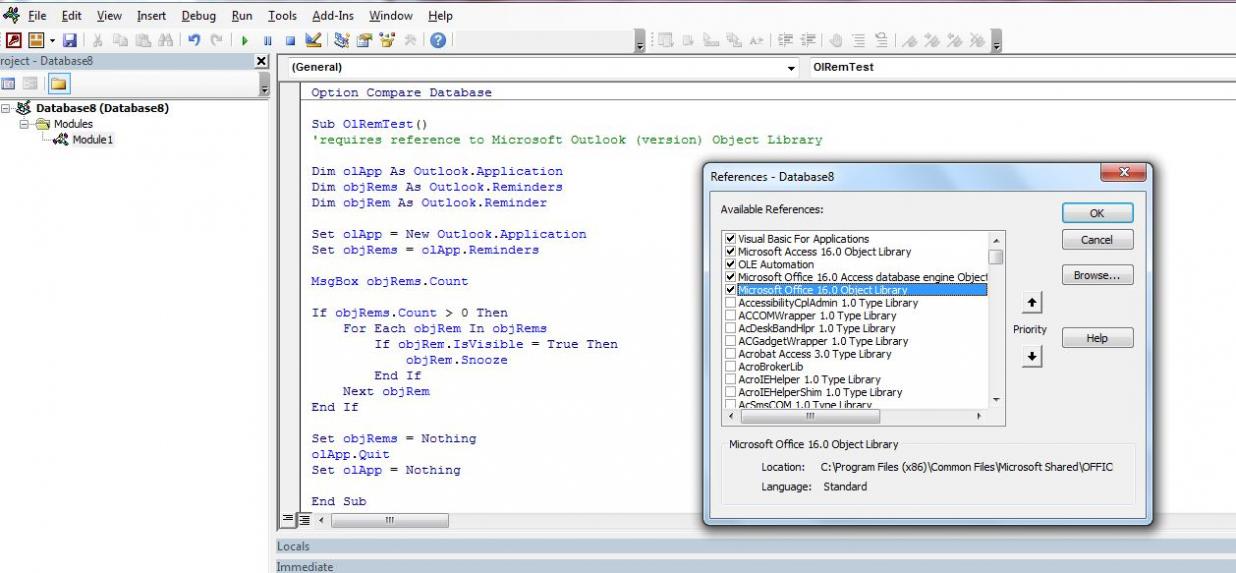Image resolution: width=1236 pixels, height=573 pixels.
Task: Check ACCOMWrapper 1.0 Type Library
Action: click(730, 315)
